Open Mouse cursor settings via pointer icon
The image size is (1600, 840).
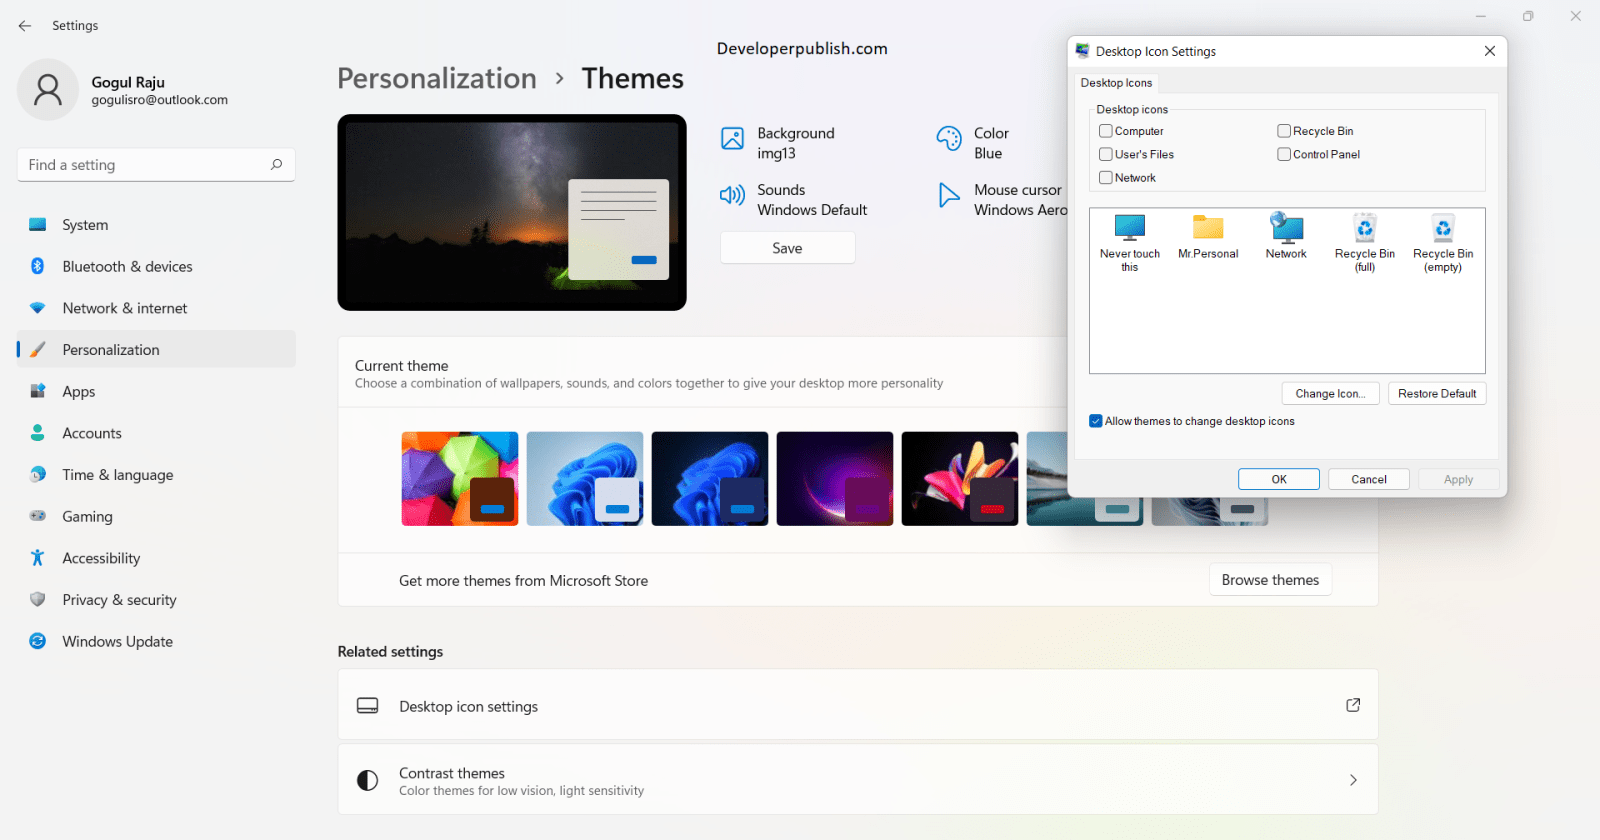[x=949, y=195]
